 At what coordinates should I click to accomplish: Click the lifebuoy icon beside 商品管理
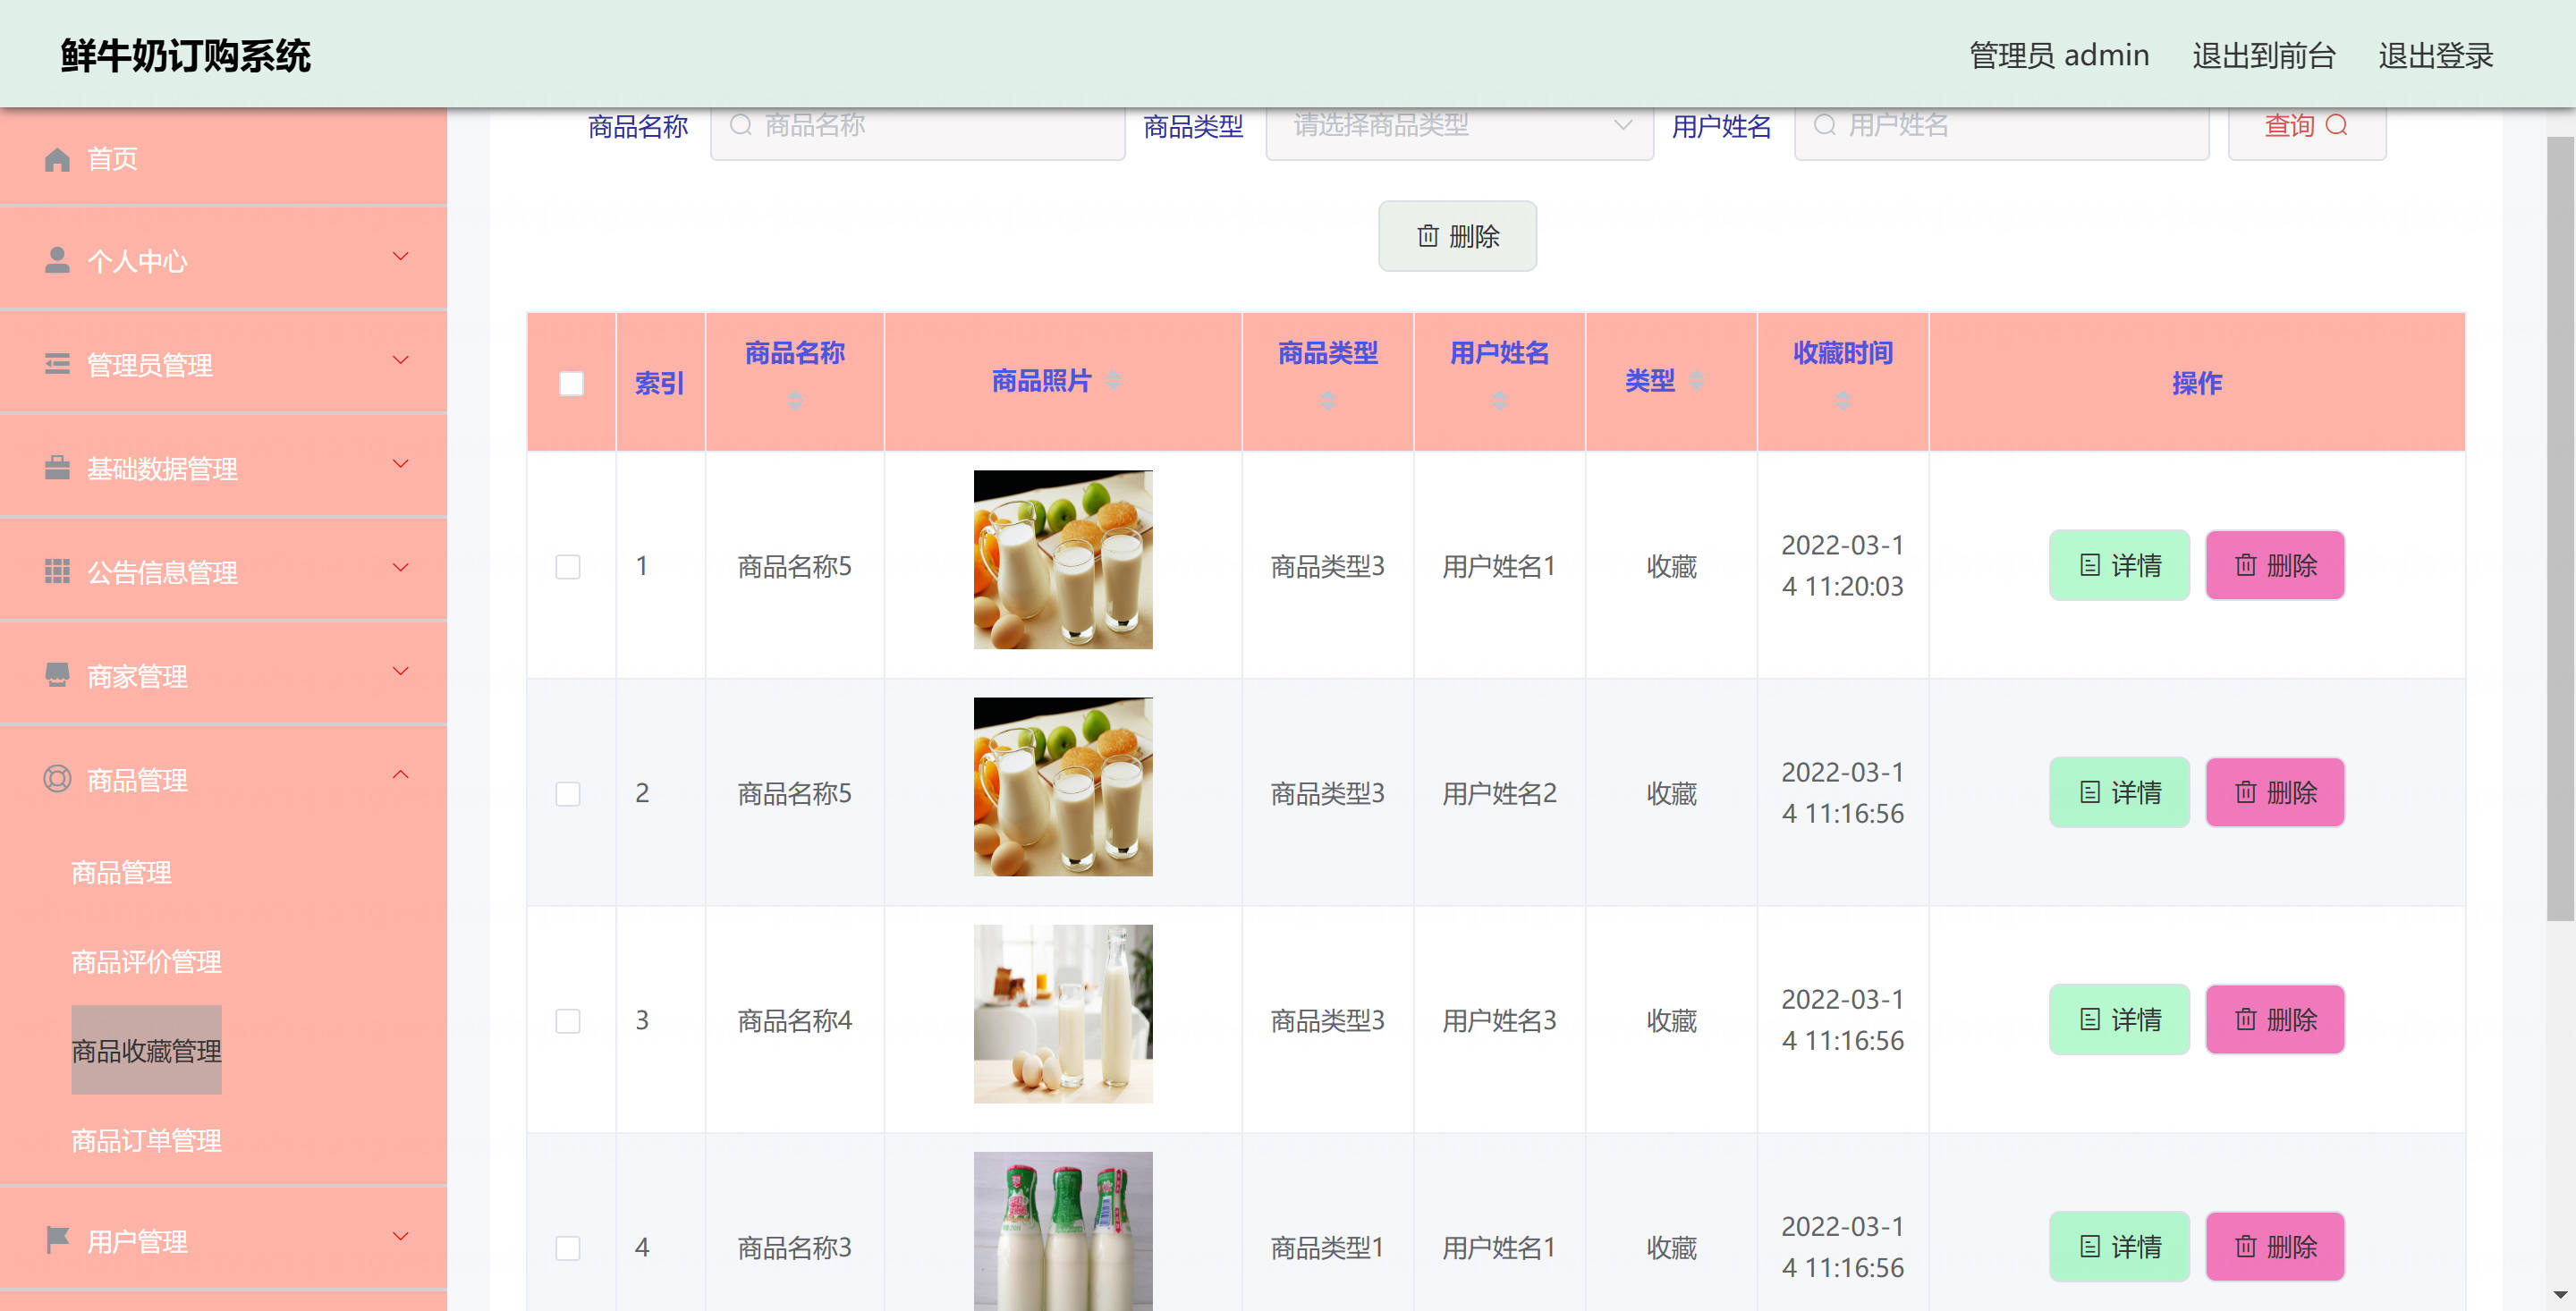tap(57, 778)
